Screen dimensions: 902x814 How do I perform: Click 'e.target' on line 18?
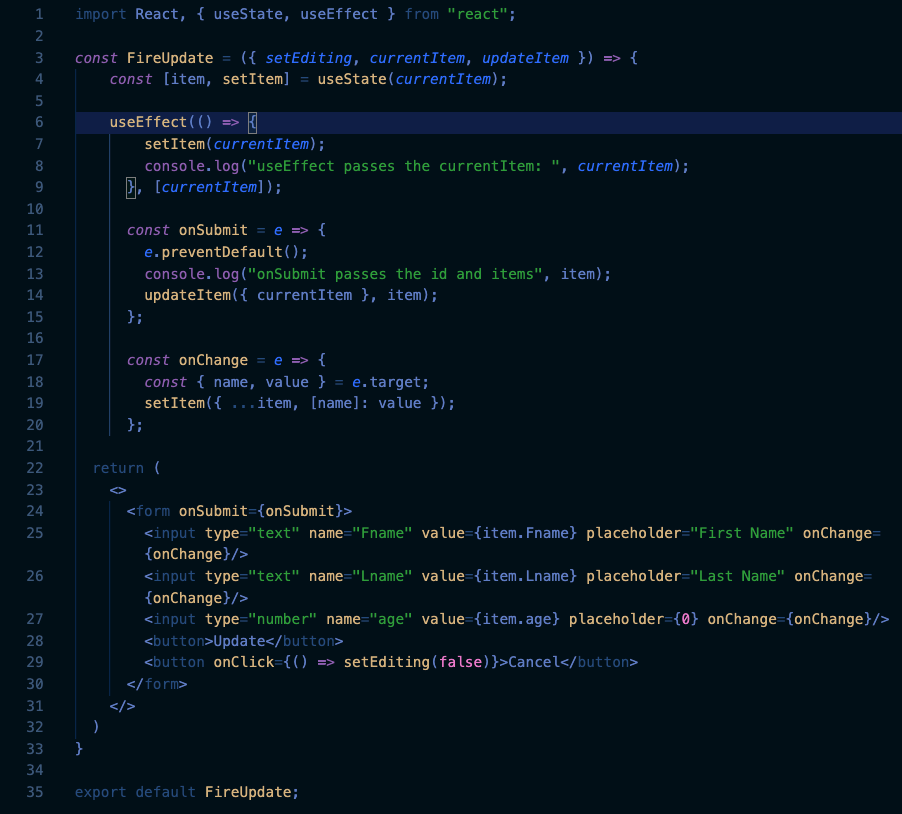pyautogui.click(x=387, y=382)
